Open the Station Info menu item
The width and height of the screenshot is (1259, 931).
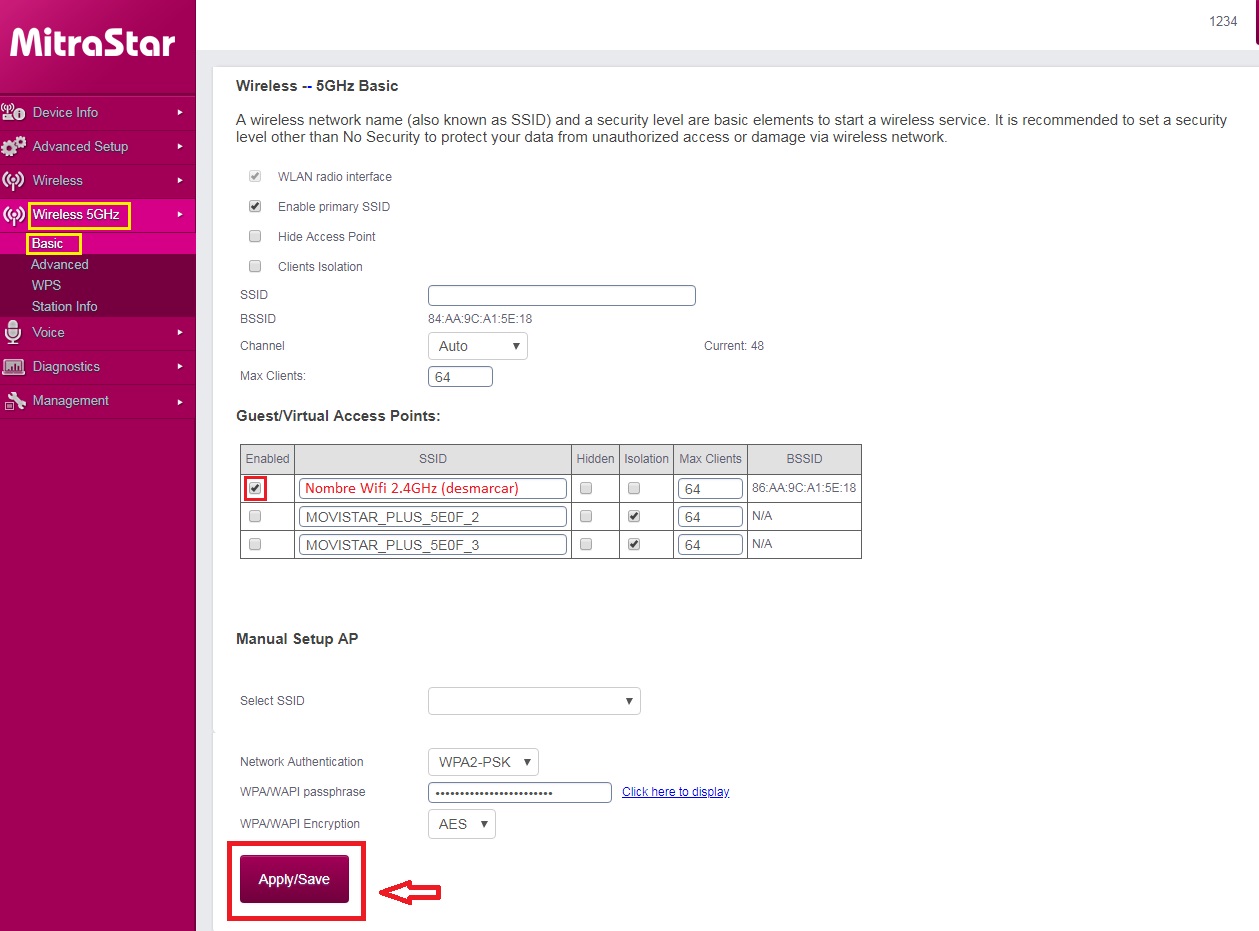click(x=64, y=307)
